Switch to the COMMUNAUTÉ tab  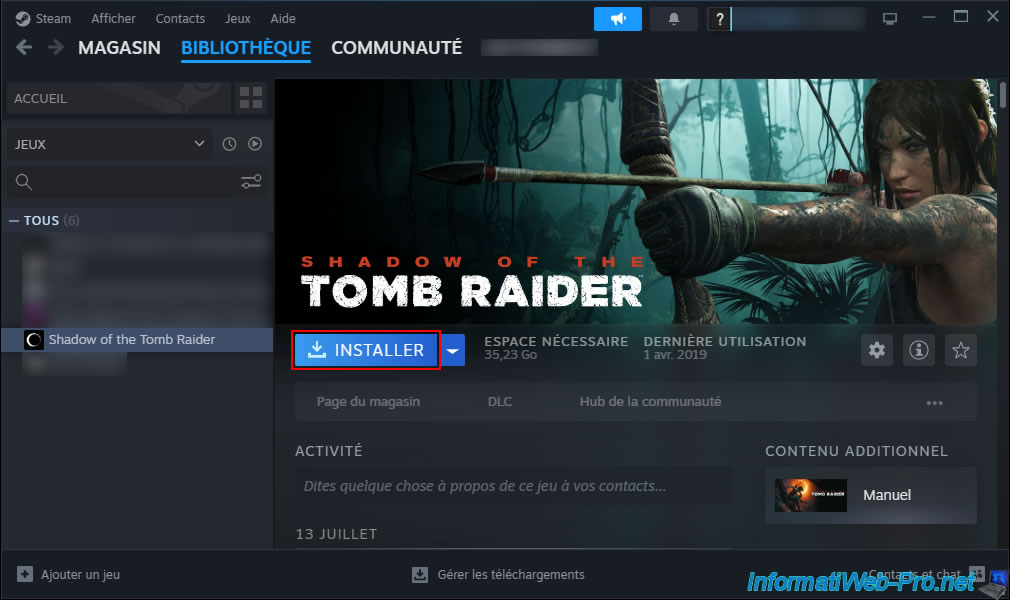[396, 48]
